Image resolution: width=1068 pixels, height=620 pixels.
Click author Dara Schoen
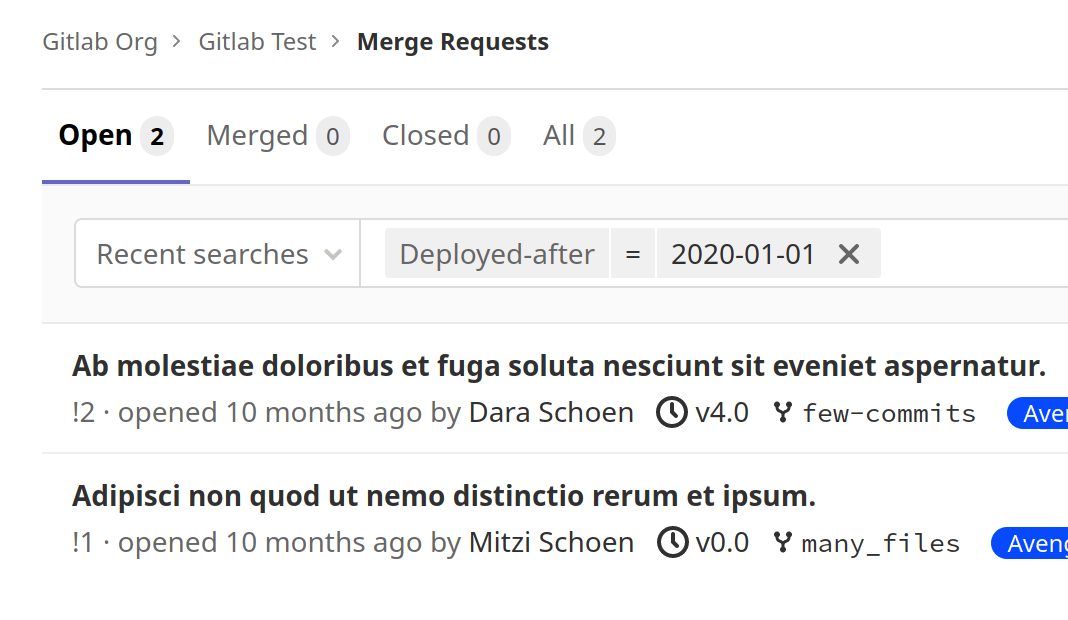[x=551, y=412]
